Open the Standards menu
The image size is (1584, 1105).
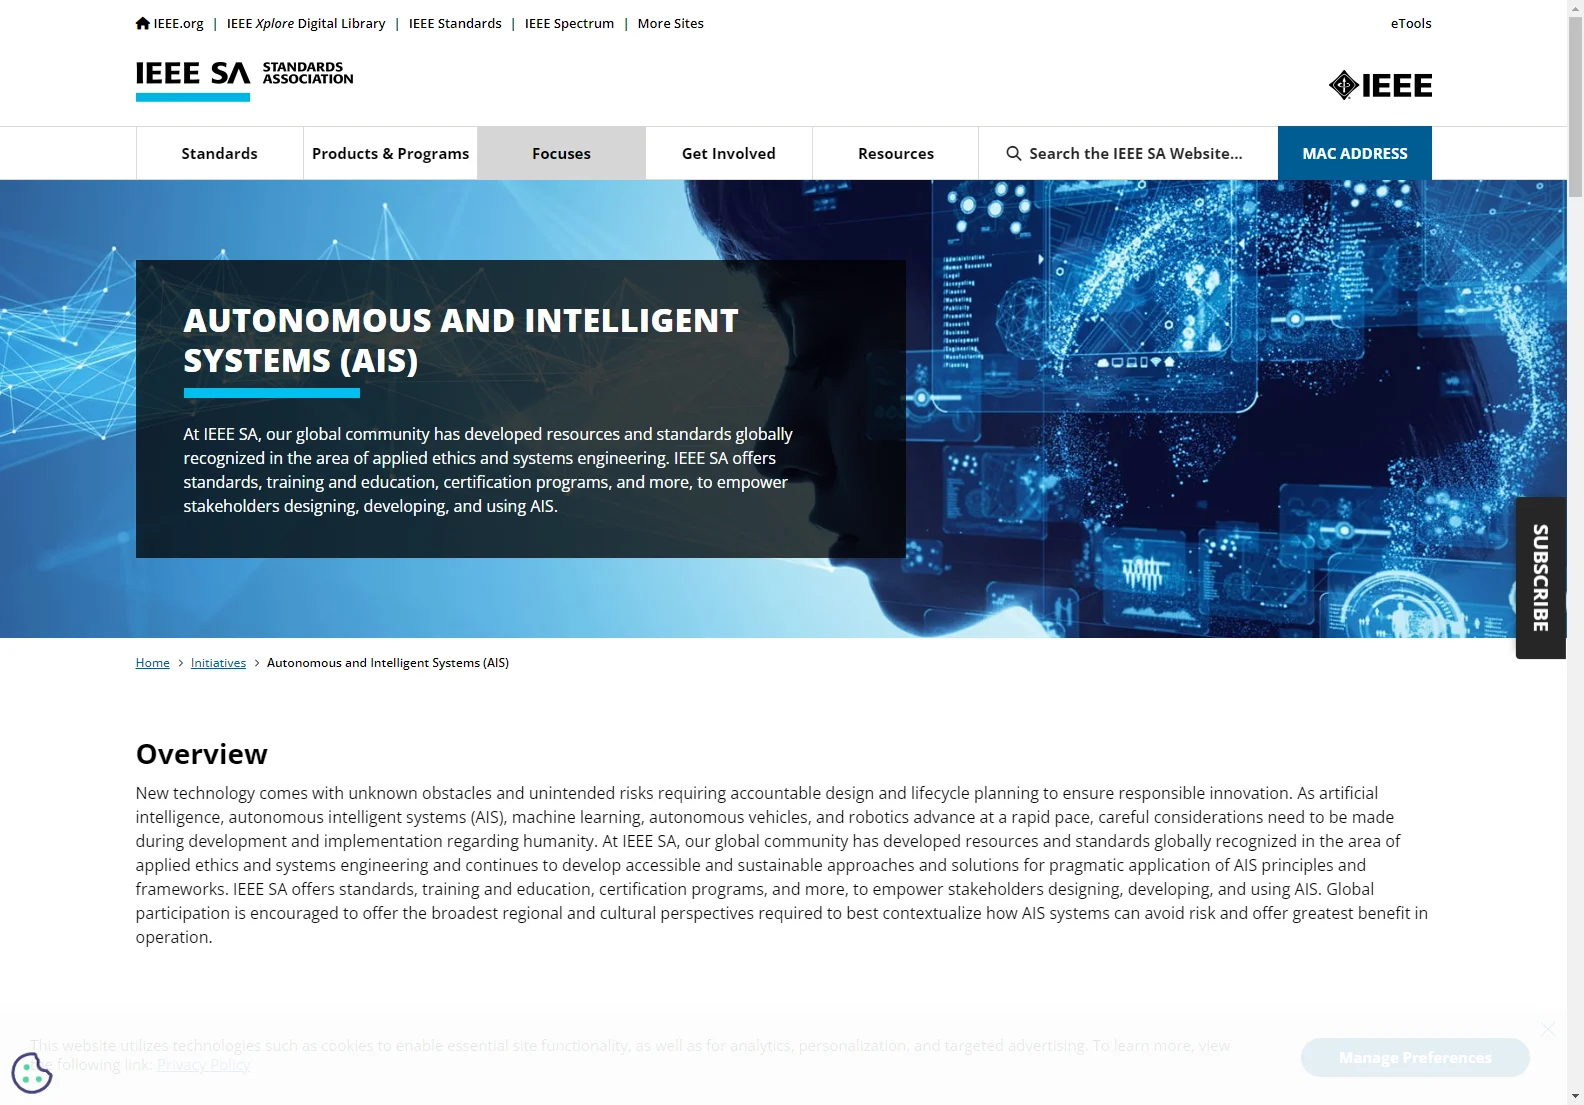tap(220, 153)
